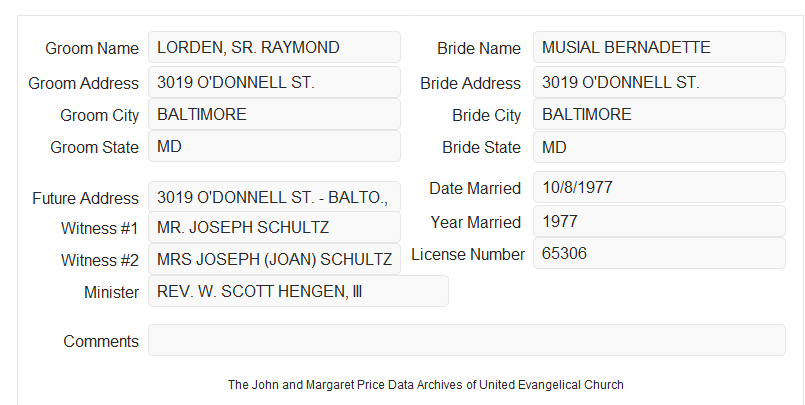Click the Groom Name field

tap(274, 47)
